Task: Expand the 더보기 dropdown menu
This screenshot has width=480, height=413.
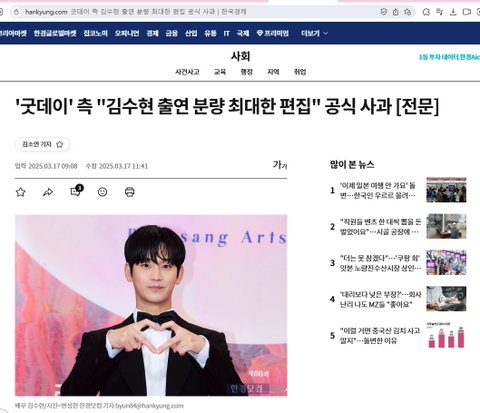Action: pyautogui.click(x=314, y=33)
